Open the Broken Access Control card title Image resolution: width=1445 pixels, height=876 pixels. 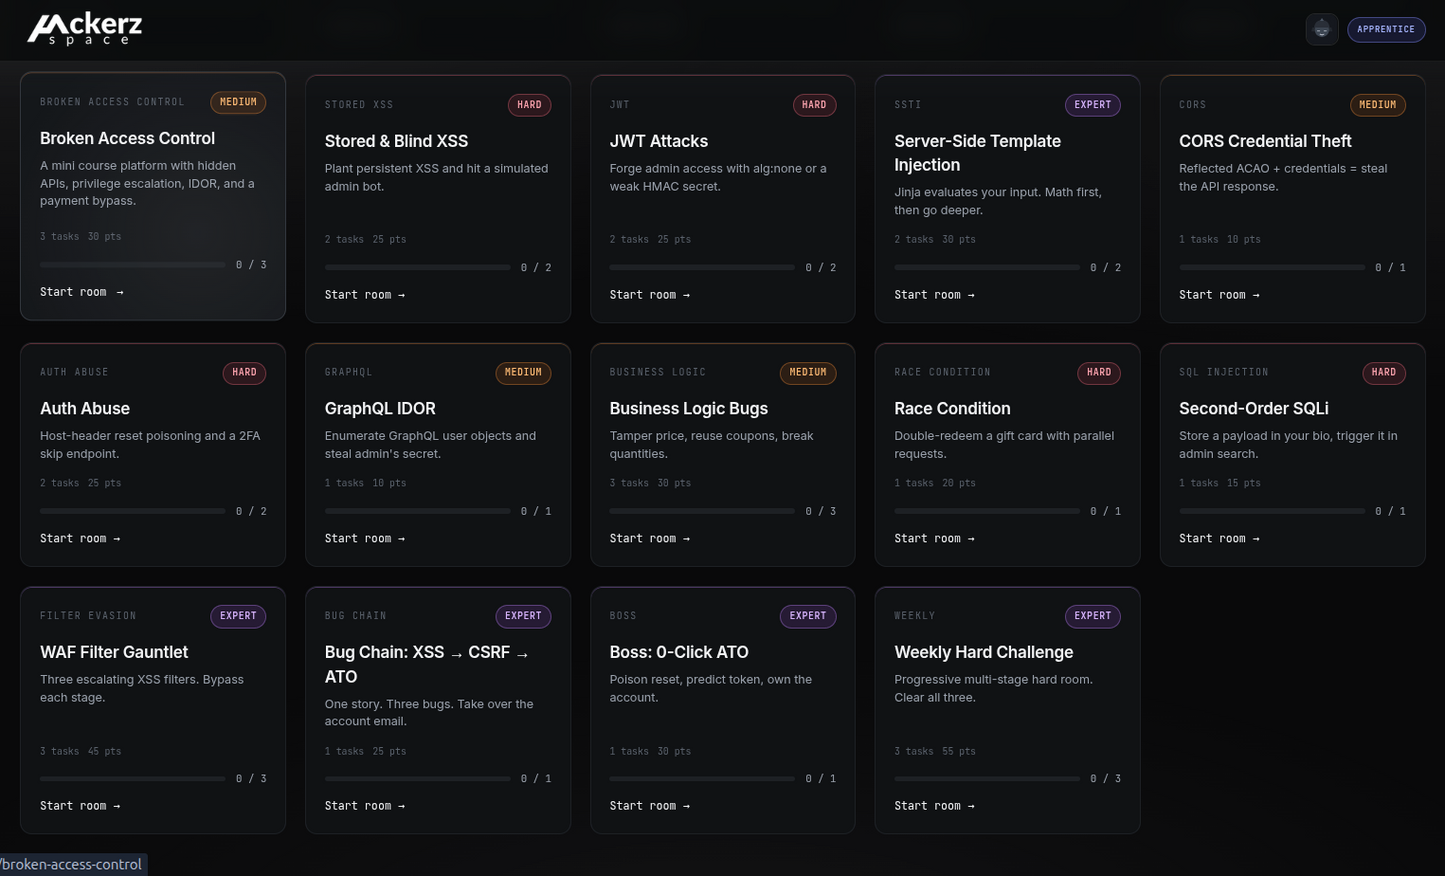coord(127,138)
